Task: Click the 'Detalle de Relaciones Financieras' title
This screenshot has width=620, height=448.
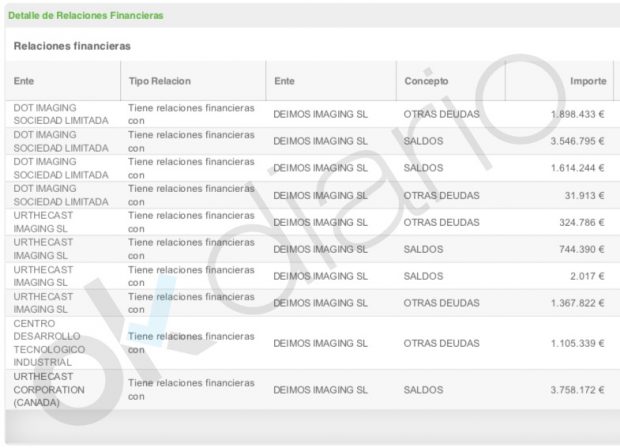Action: [85, 15]
